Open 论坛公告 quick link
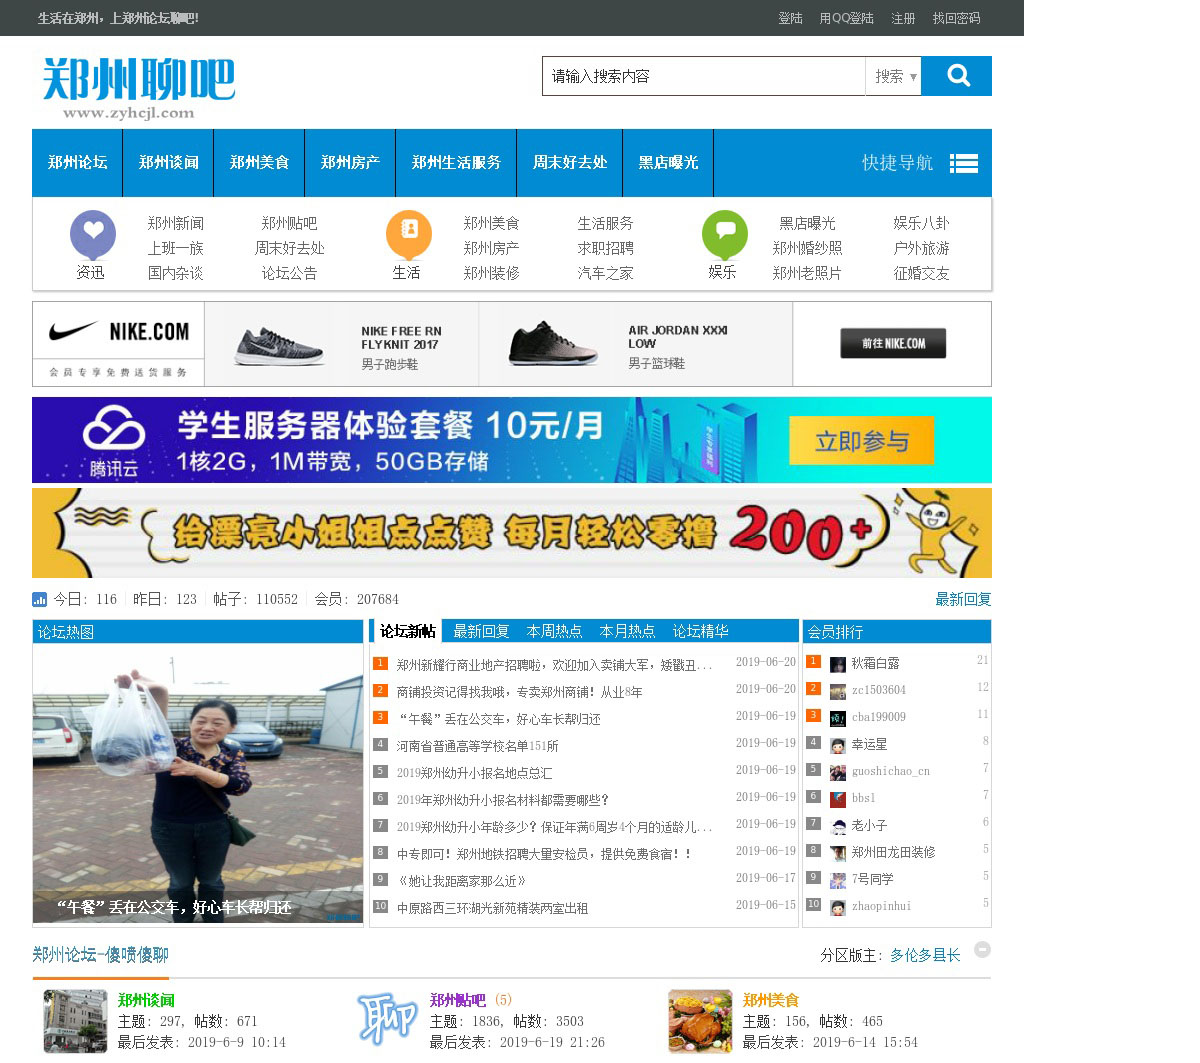This screenshot has width=1200, height=1063. click(289, 273)
